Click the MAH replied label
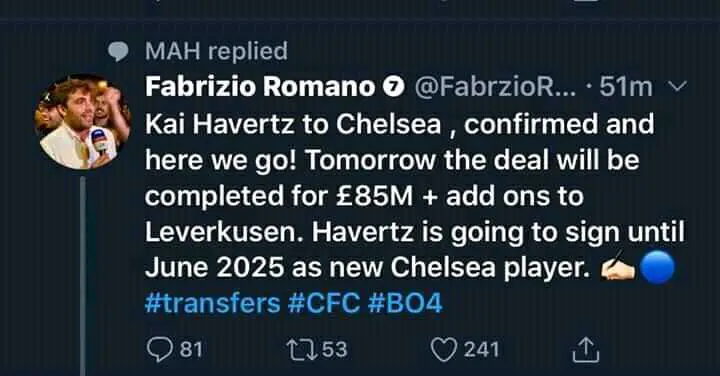Screen dimensions: 720x376 pyautogui.click(x=216, y=51)
